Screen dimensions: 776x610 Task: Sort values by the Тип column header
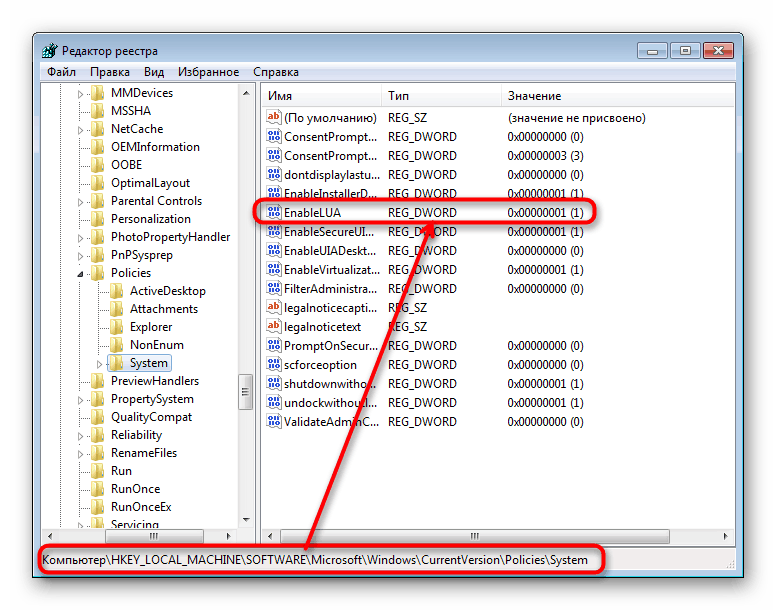[x=441, y=96]
